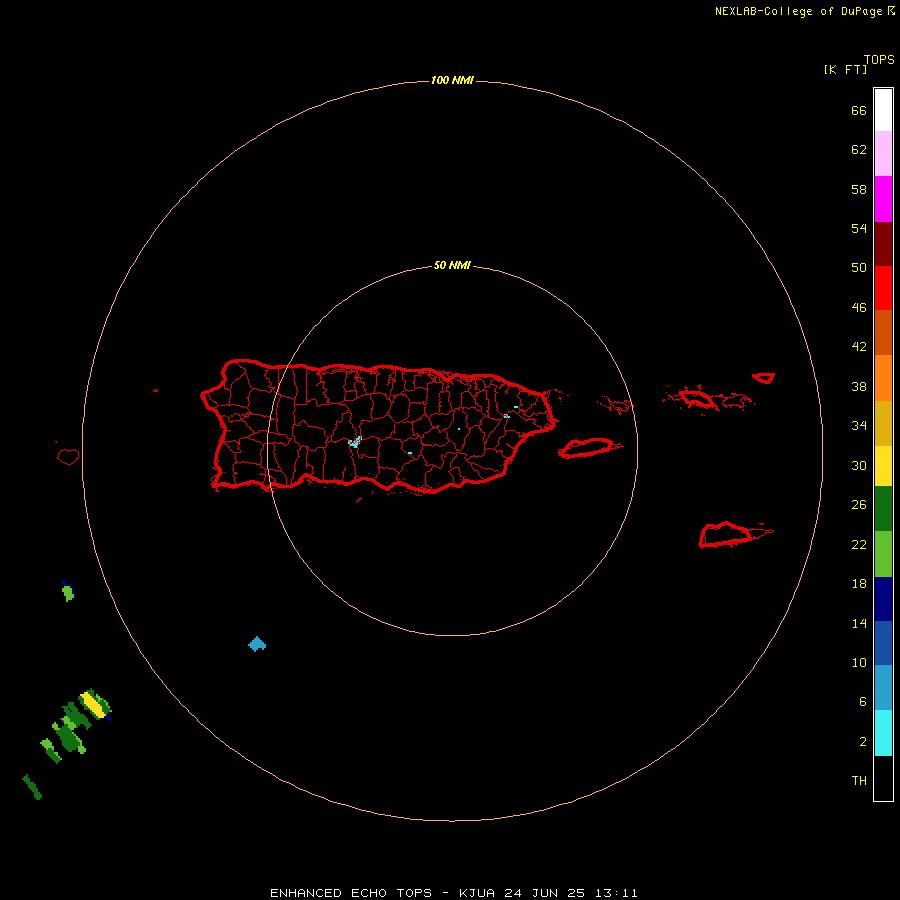Click the '50' legend value
The width and height of the screenshot is (900, 900).
[x=859, y=267]
